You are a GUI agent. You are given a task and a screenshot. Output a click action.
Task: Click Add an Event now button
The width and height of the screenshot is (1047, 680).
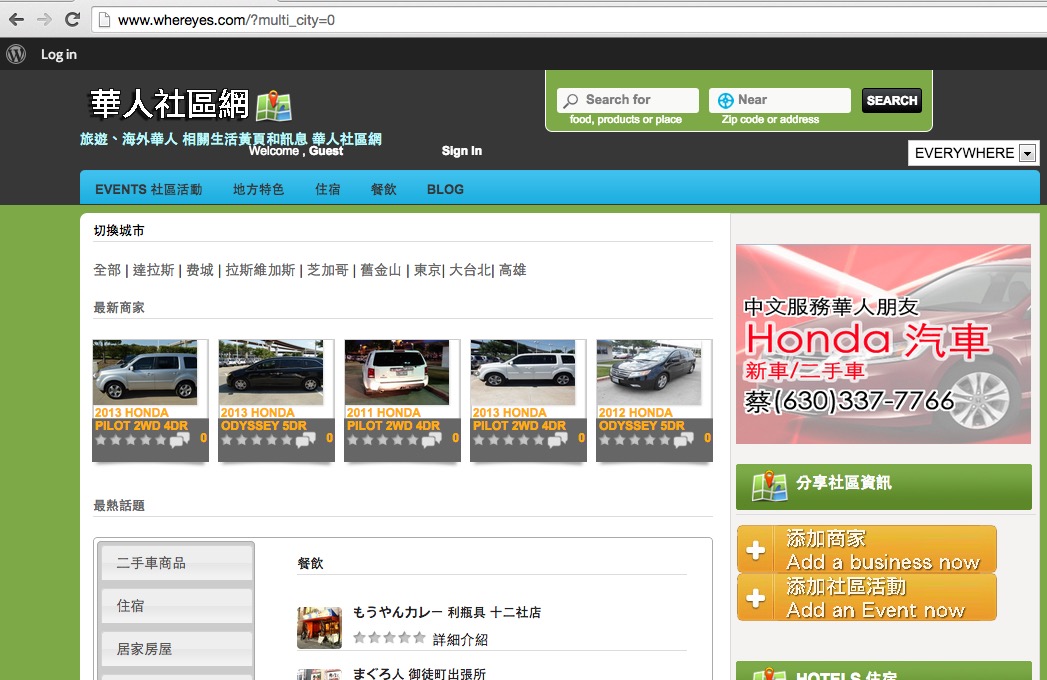click(867, 597)
